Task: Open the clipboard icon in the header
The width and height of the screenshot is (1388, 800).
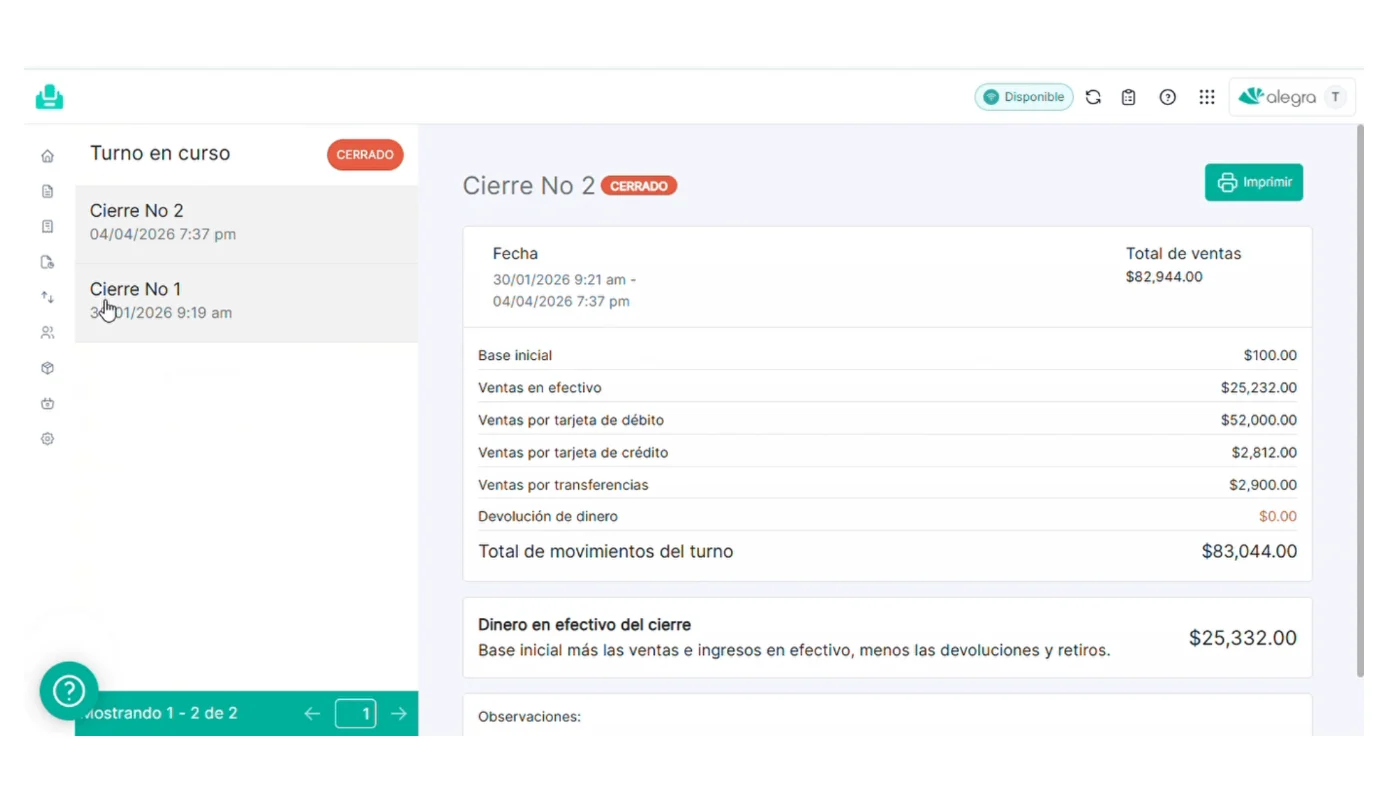Action: 1129,97
